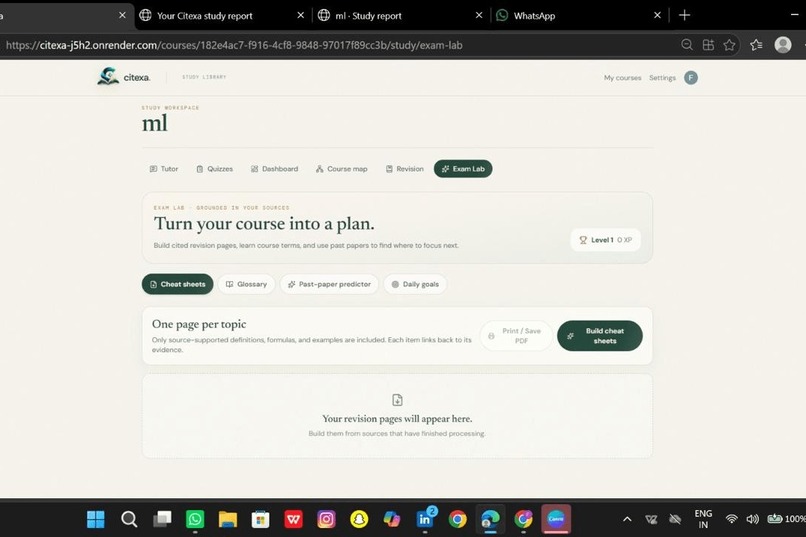Close the ml - Study report tab
The height and width of the screenshot is (537, 806).
tap(479, 15)
